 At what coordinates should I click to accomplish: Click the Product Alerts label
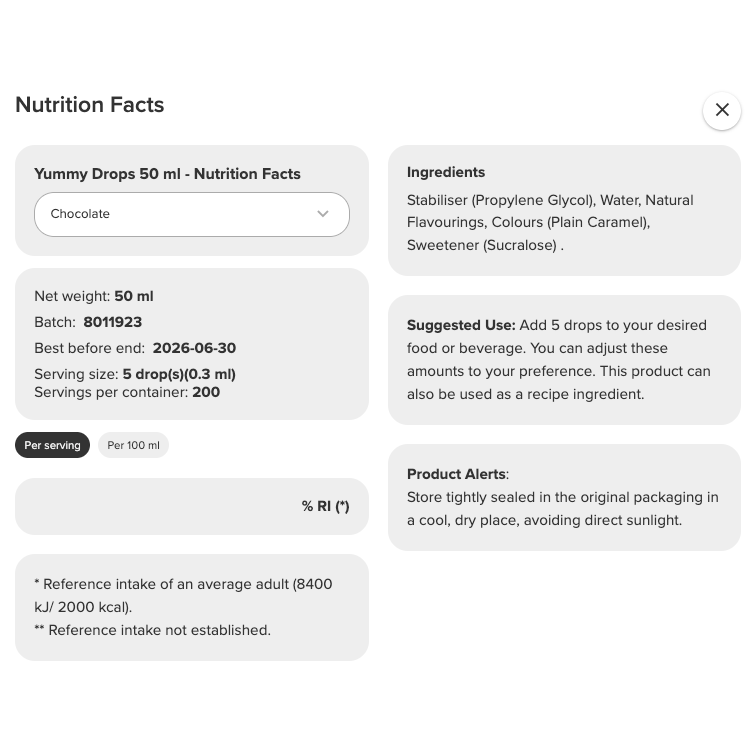[457, 474]
